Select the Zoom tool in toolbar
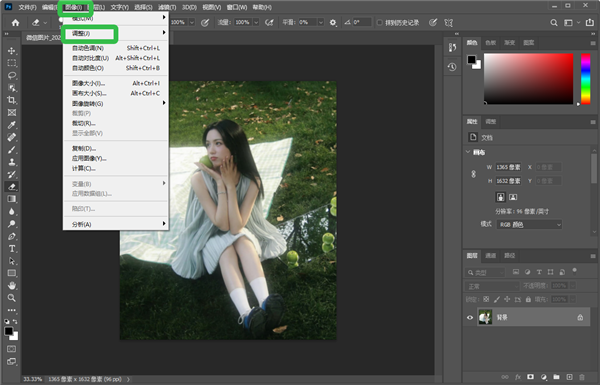Screen dimensions: 600x385 pyautogui.click(x=11, y=298)
